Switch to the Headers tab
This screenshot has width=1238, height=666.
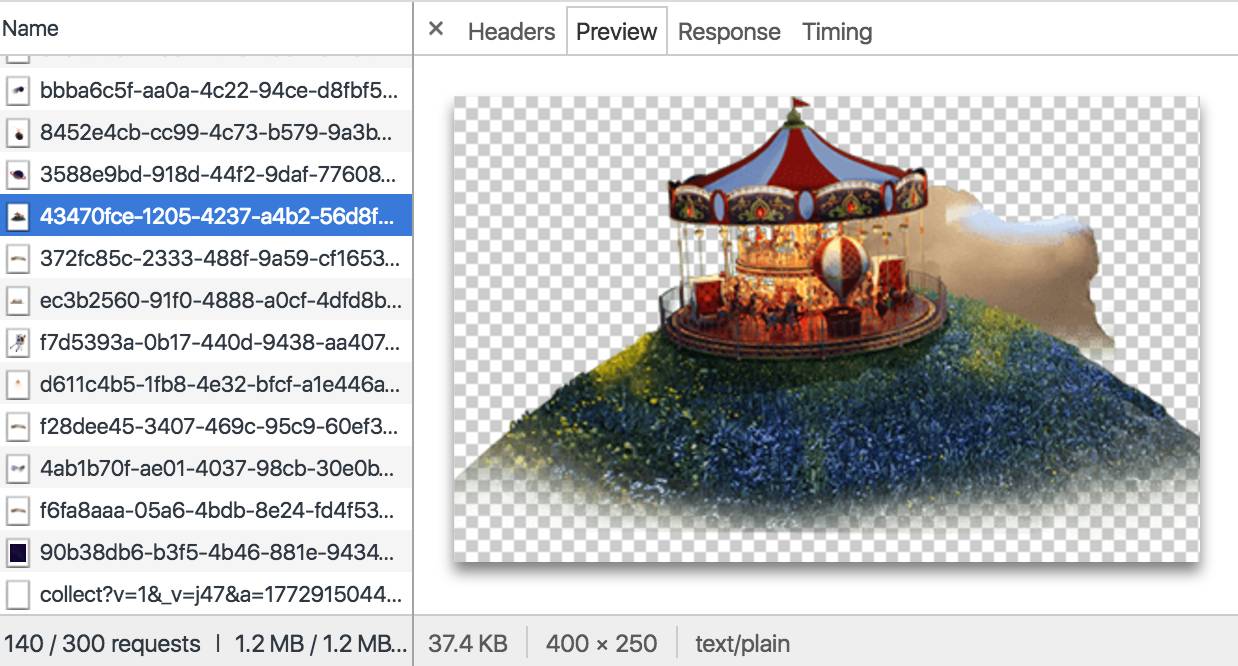pos(511,32)
